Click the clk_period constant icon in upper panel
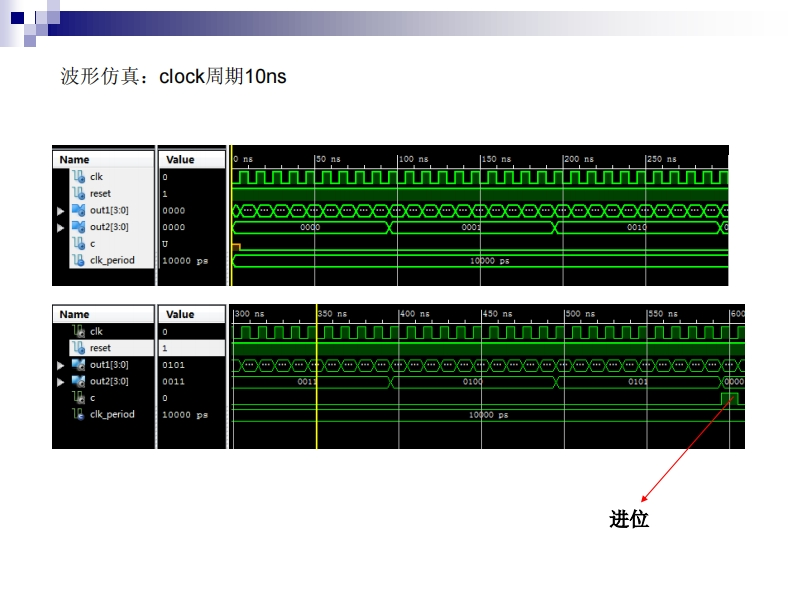The width and height of the screenshot is (793, 595). [x=78, y=261]
